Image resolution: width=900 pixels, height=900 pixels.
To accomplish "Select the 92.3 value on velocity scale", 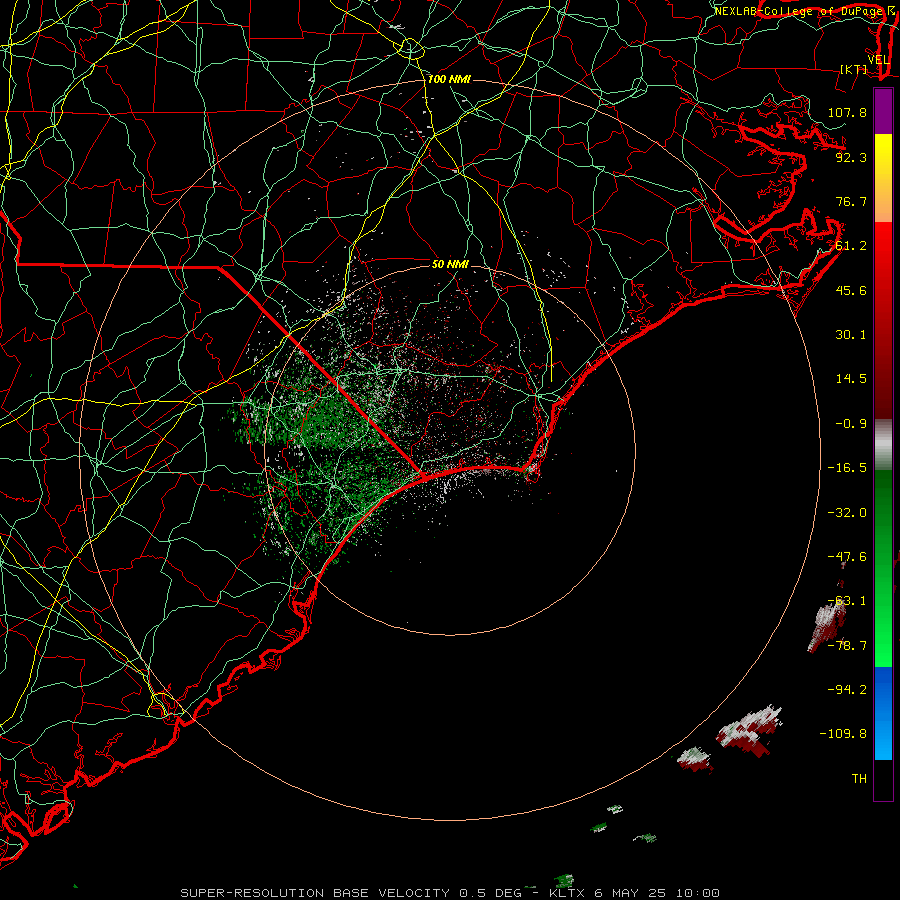I will [x=851, y=157].
